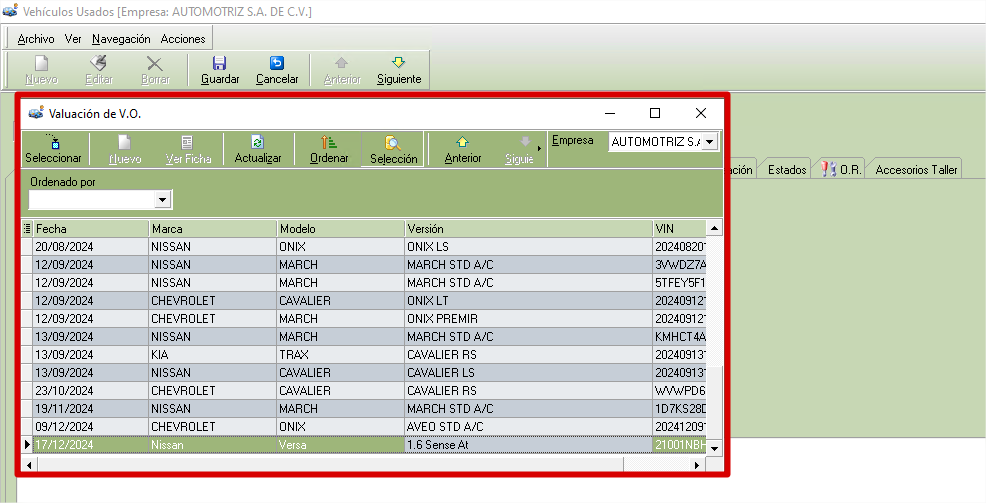Click the Ordenar sort icon

tap(328, 142)
